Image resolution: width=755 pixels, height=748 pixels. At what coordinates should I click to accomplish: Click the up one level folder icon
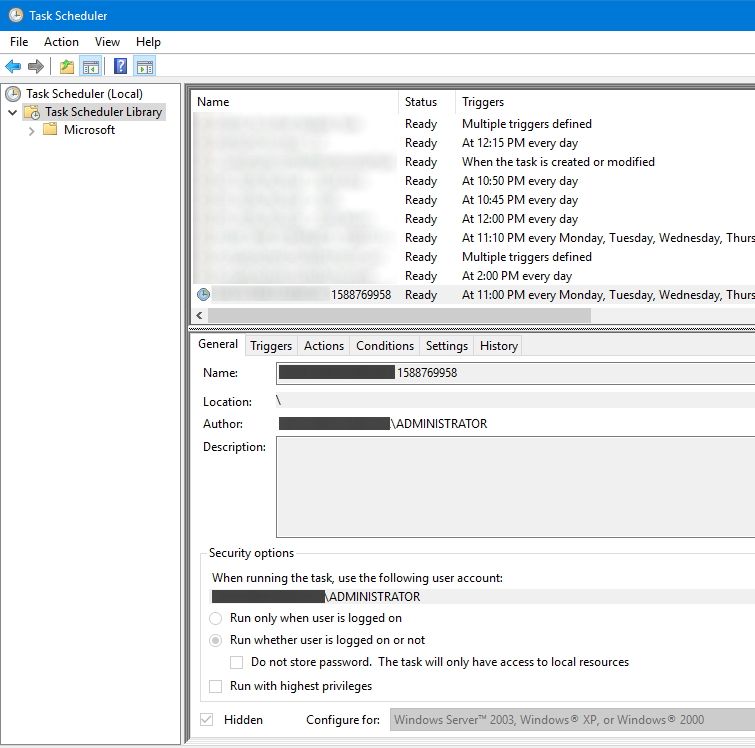tap(66, 66)
